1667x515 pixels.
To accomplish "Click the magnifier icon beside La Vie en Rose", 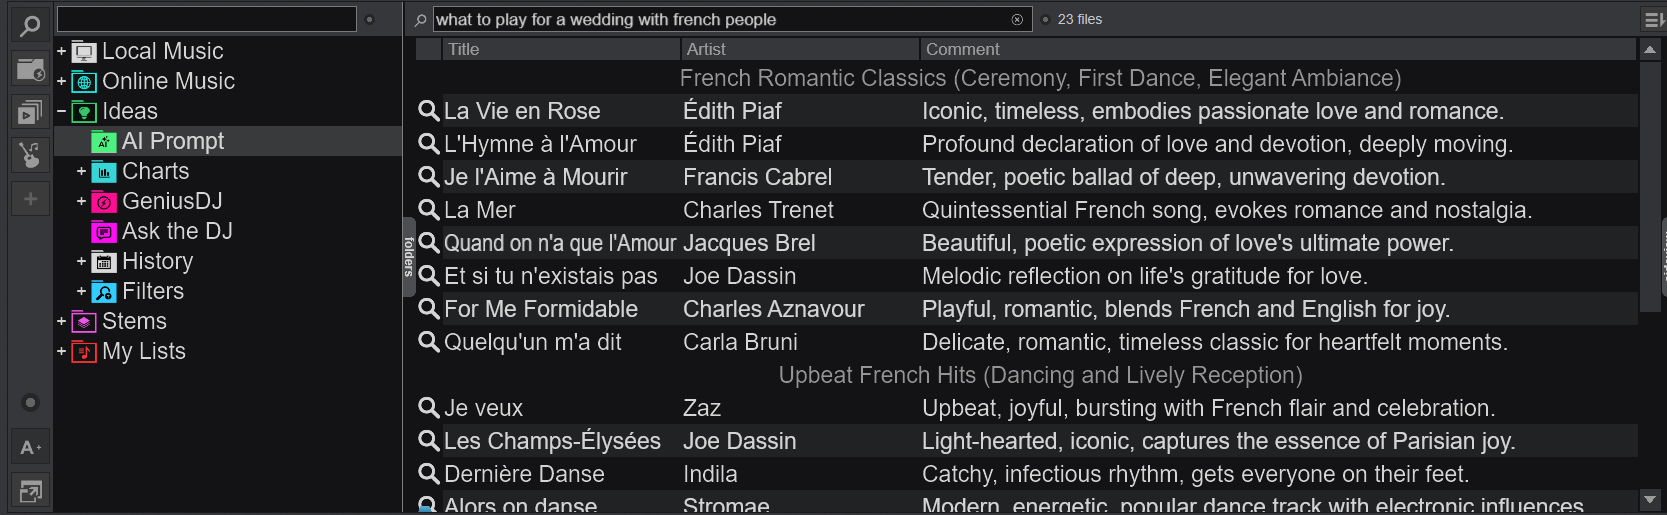I will coord(428,111).
